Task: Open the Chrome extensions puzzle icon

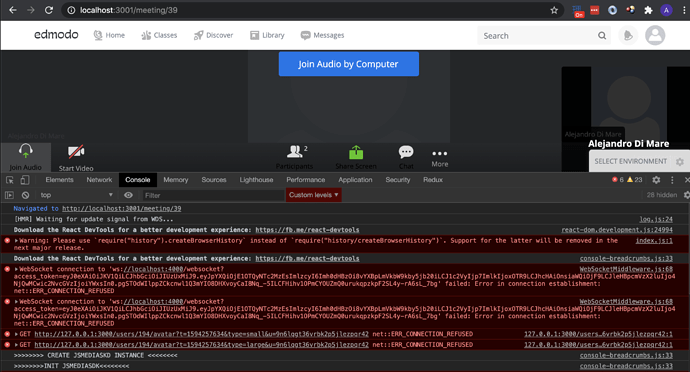Action: (x=648, y=10)
